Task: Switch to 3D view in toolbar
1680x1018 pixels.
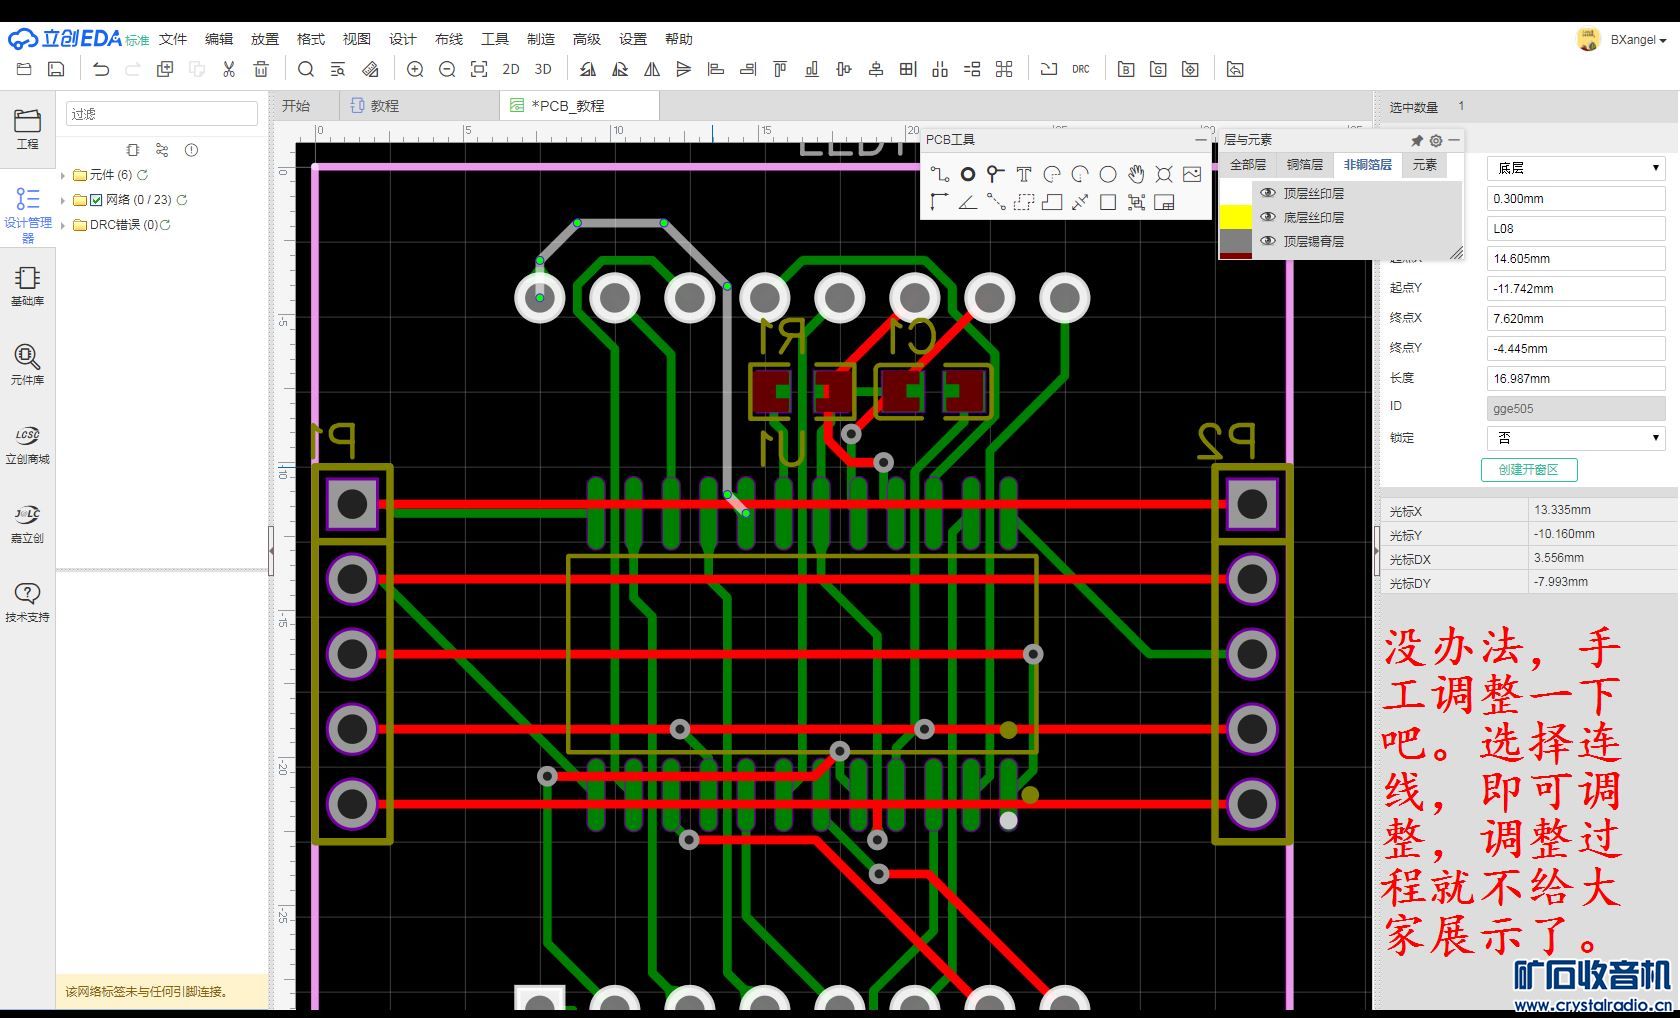Action: coord(543,69)
